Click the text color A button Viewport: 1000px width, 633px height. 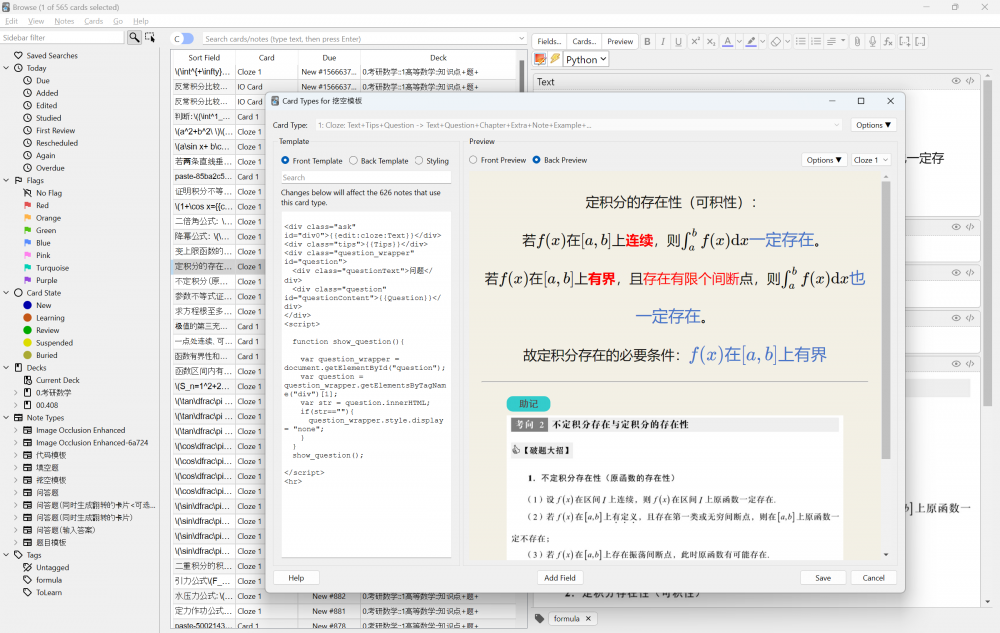coord(727,41)
